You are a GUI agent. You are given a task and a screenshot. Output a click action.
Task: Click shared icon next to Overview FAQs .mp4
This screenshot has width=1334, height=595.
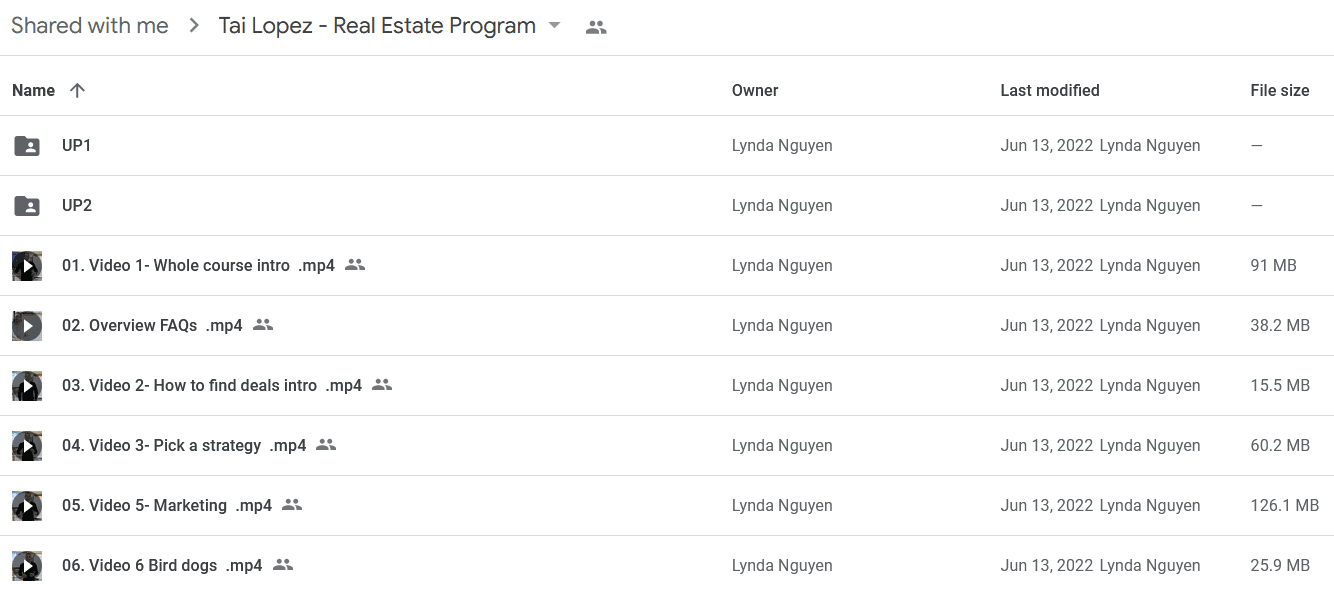click(x=263, y=325)
